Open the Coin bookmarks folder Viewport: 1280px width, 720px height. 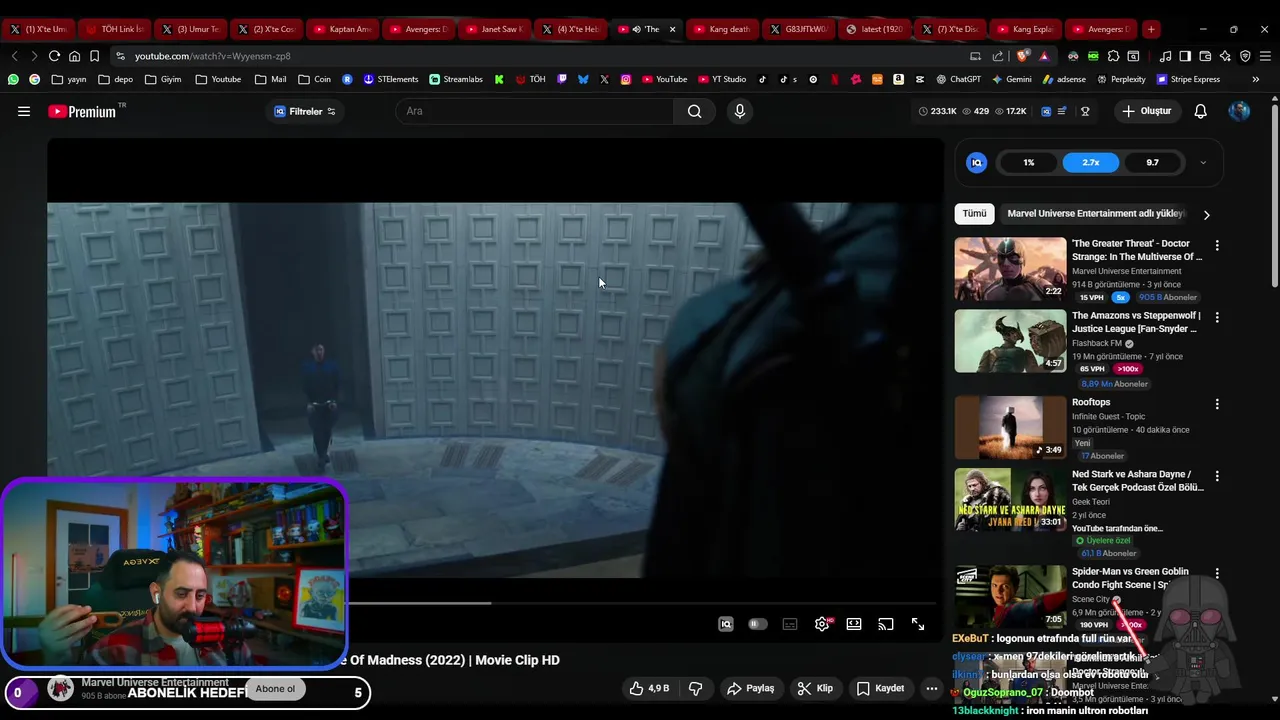coord(314,79)
